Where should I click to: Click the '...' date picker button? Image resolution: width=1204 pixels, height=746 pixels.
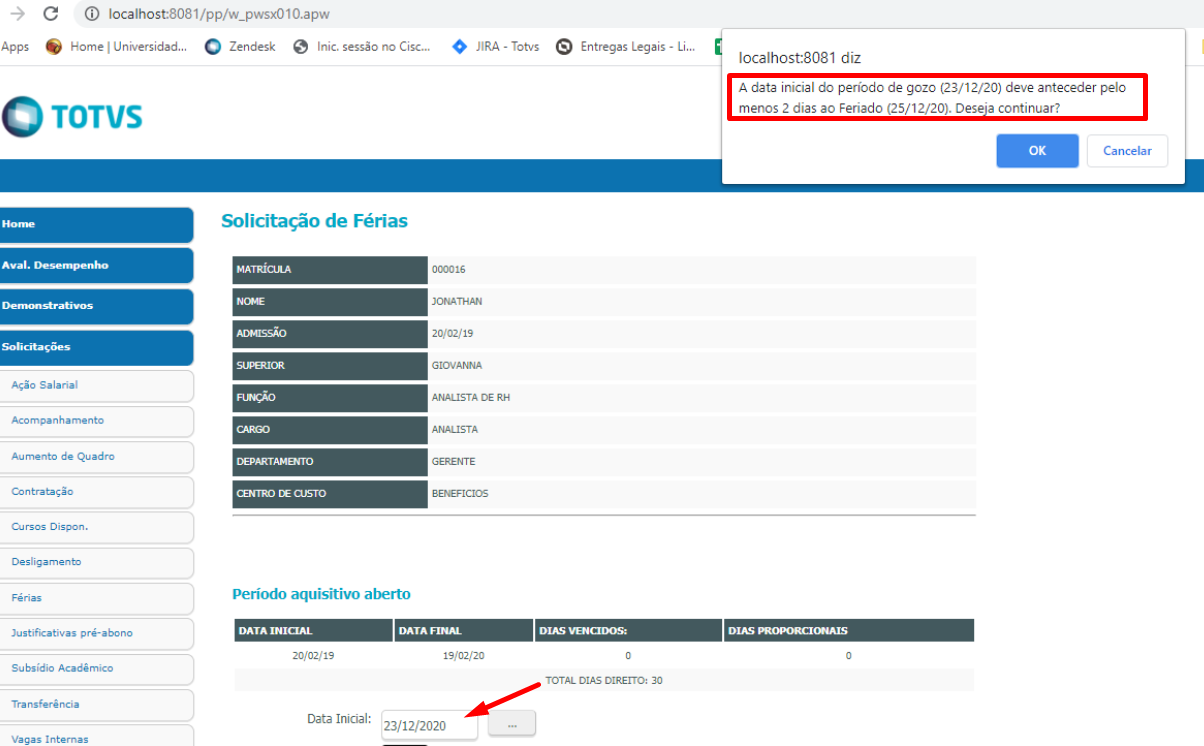pos(512,724)
